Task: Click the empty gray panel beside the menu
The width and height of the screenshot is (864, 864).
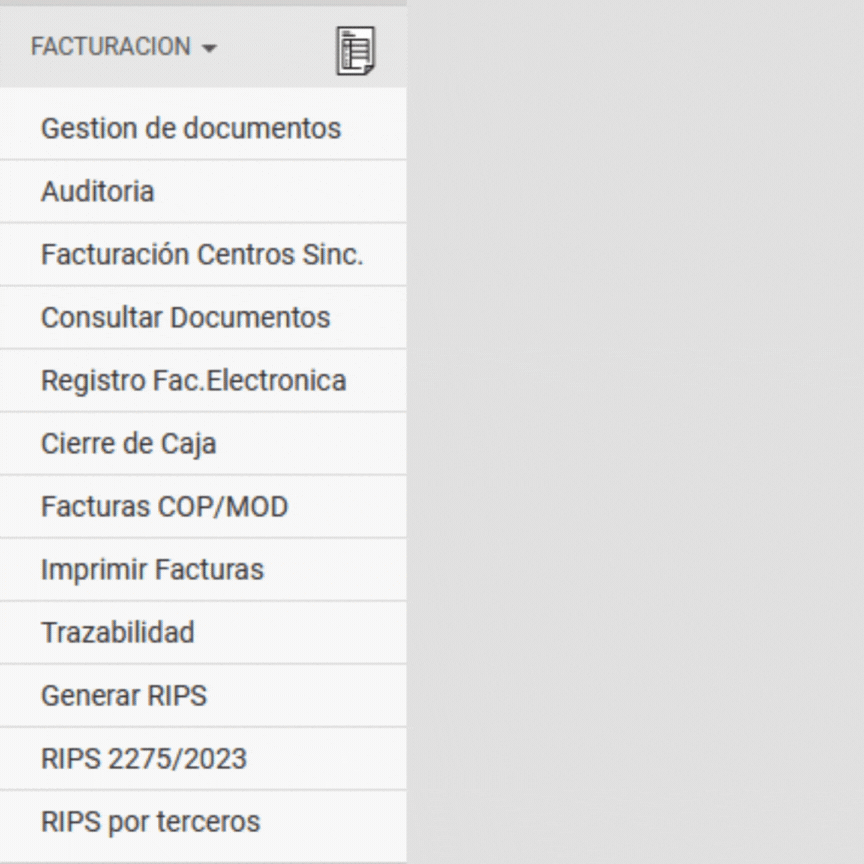Action: (x=635, y=430)
